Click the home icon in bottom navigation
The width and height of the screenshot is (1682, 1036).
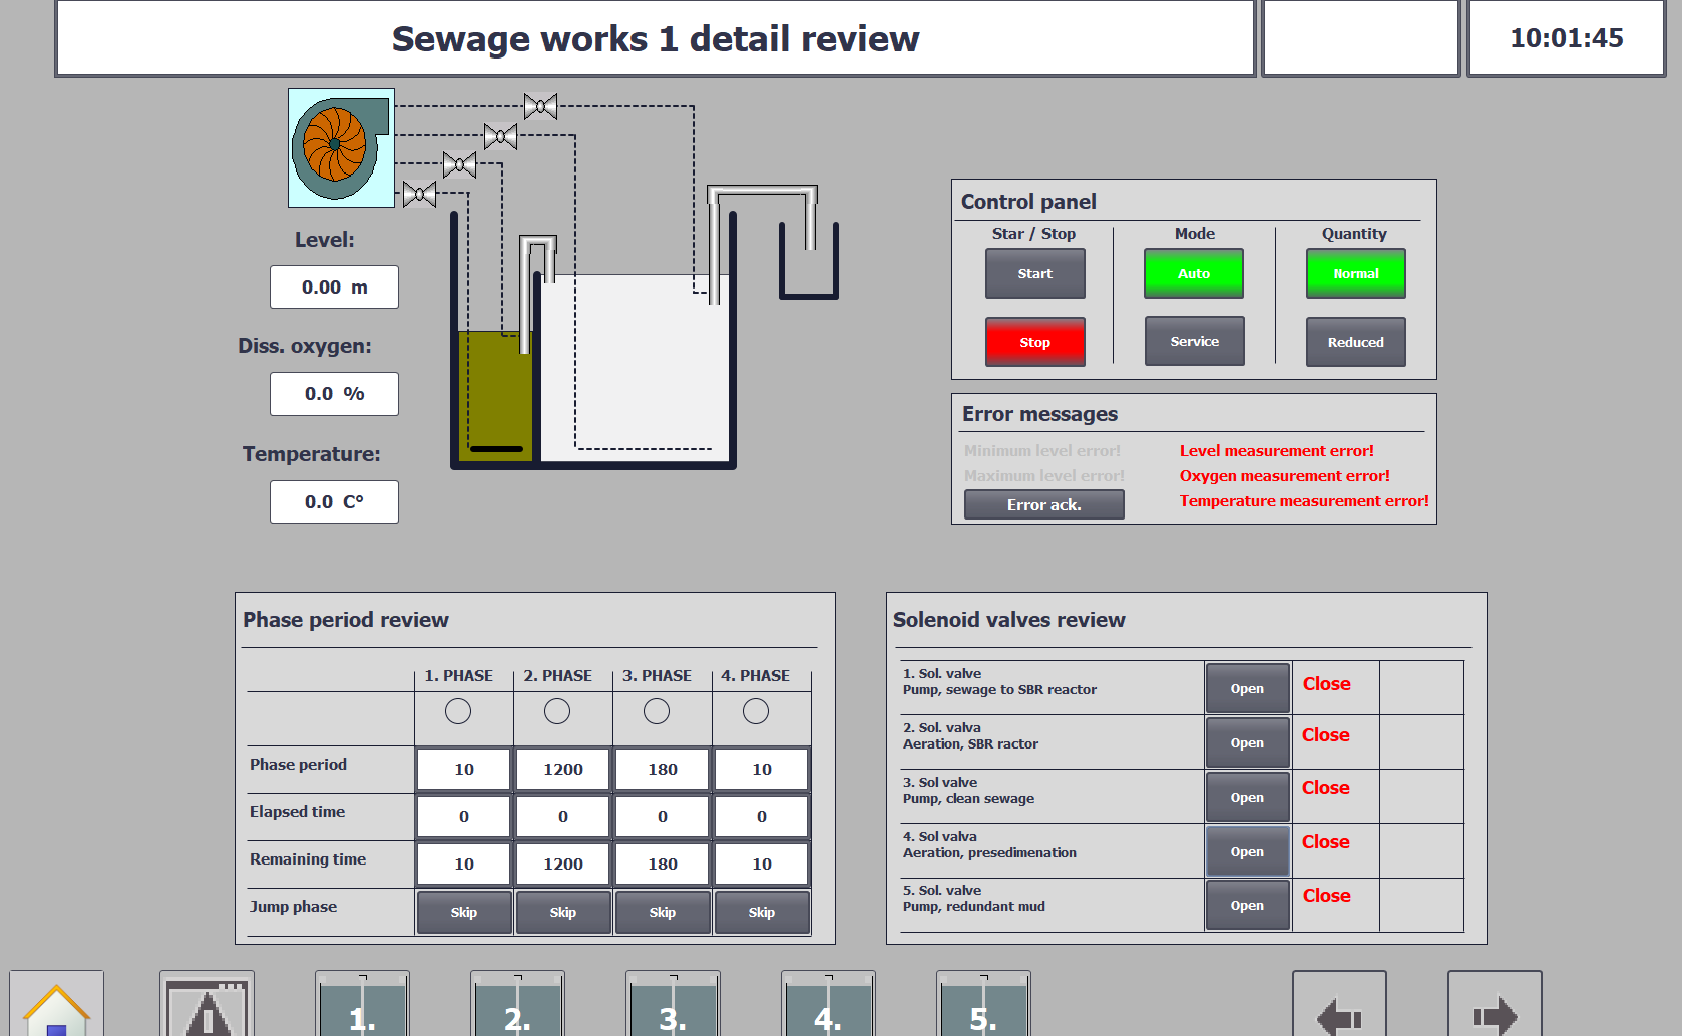(x=57, y=1007)
